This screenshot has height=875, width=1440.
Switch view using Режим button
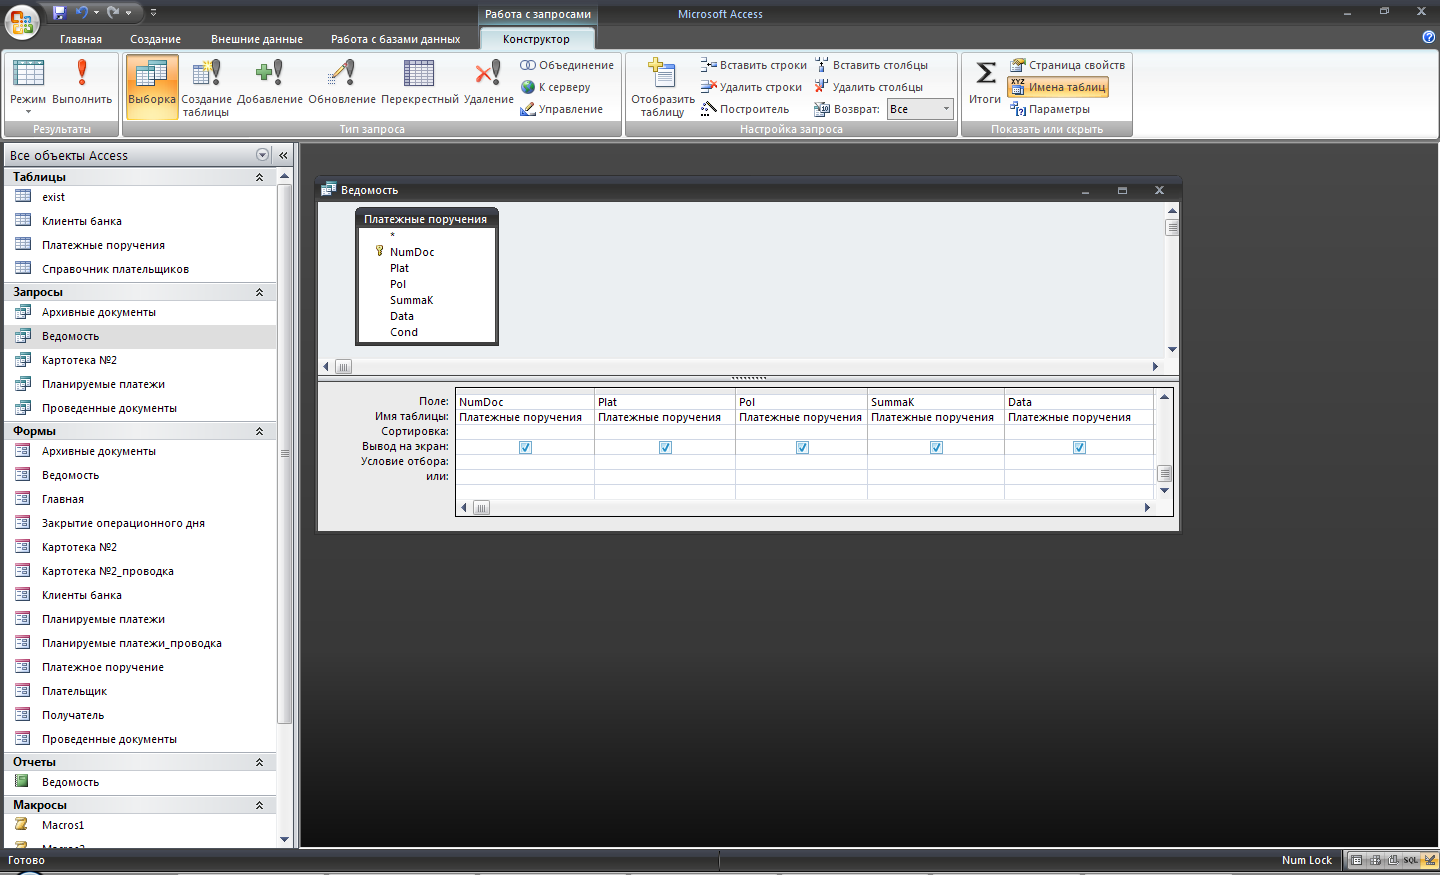28,86
